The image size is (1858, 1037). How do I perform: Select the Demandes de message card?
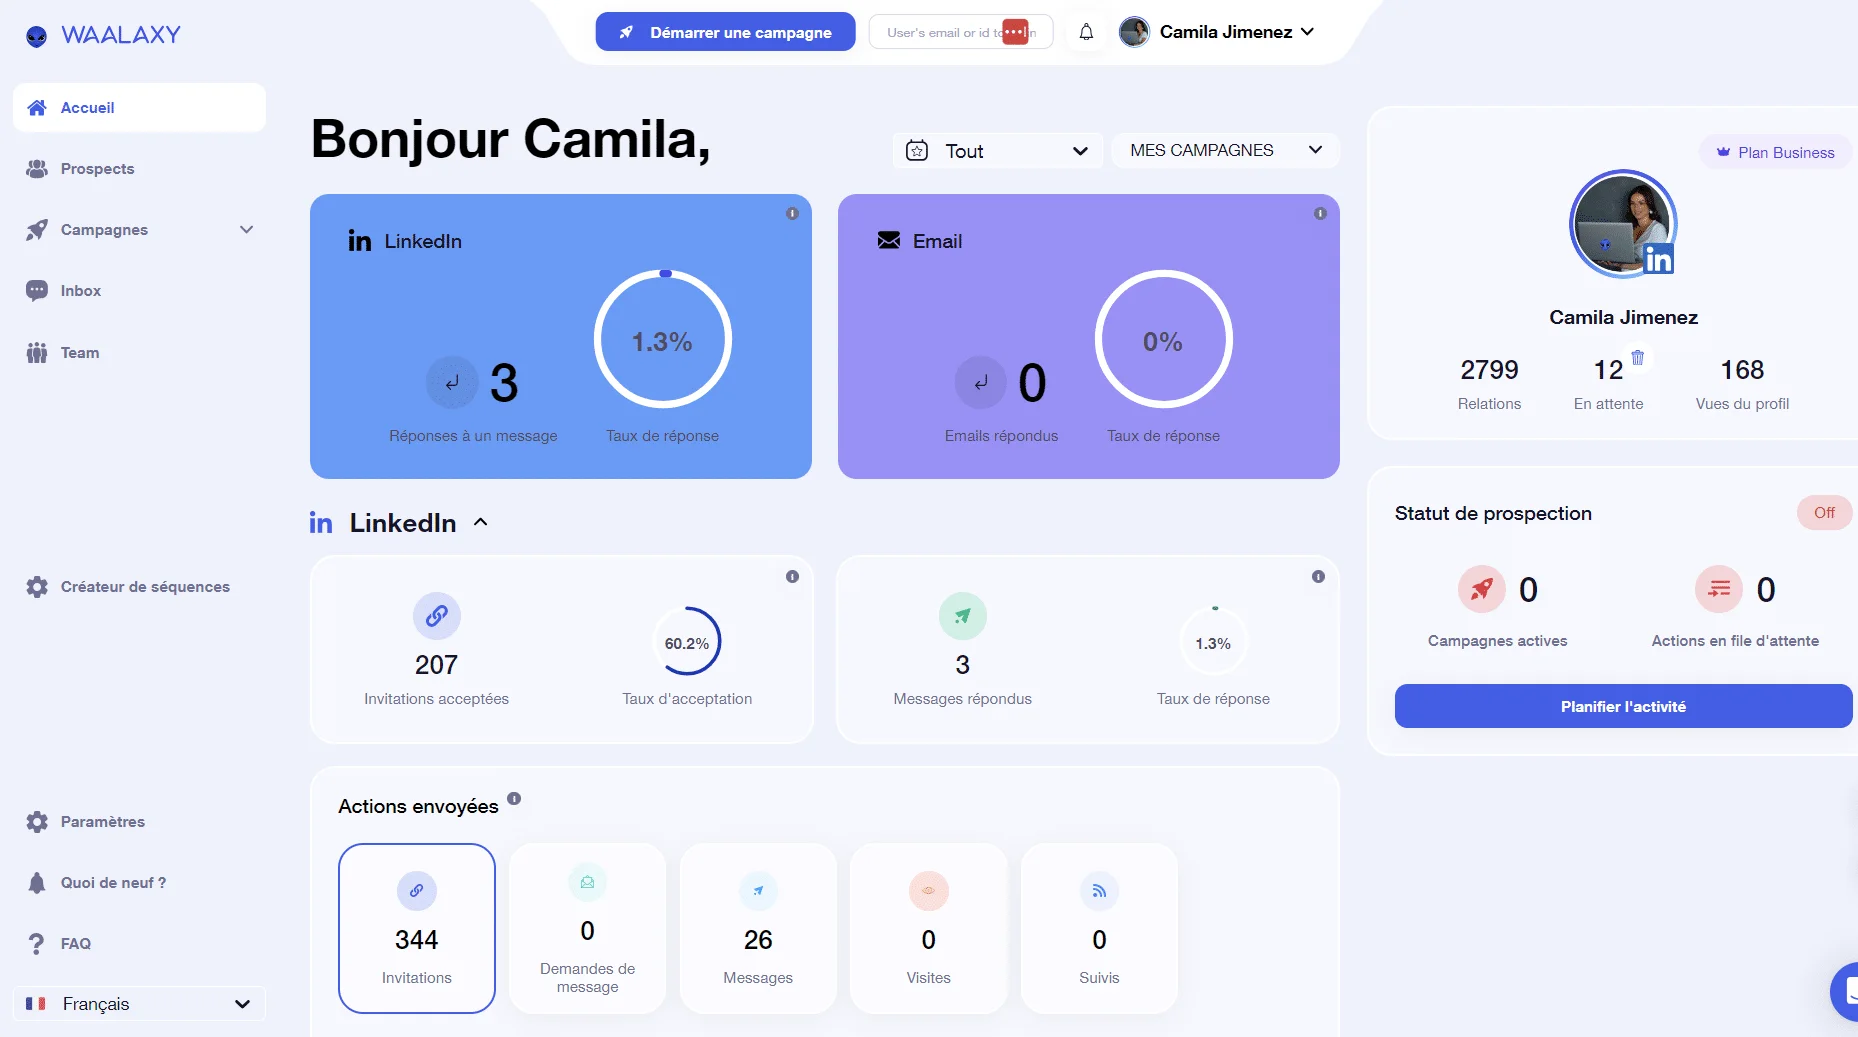pyautogui.click(x=588, y=928)
